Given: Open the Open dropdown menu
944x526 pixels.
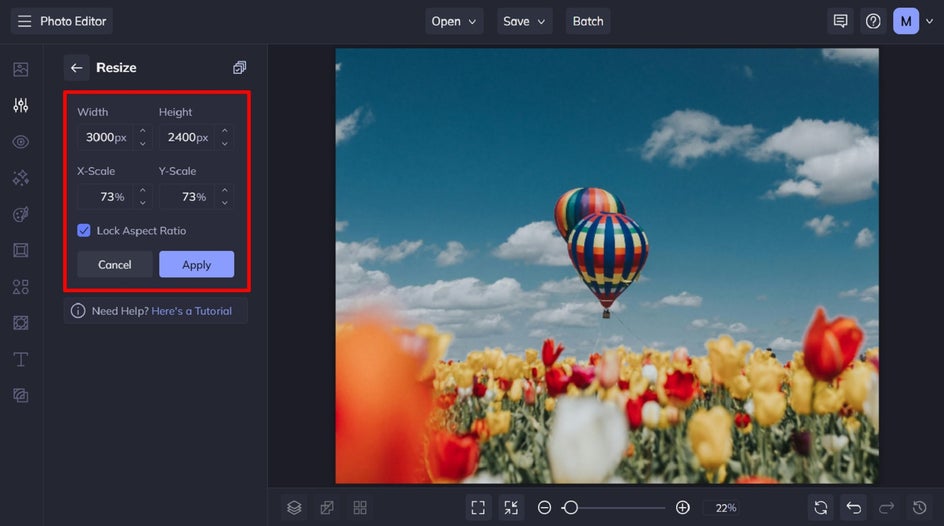Looking at the screenshot, I should (x=454, y=21).
